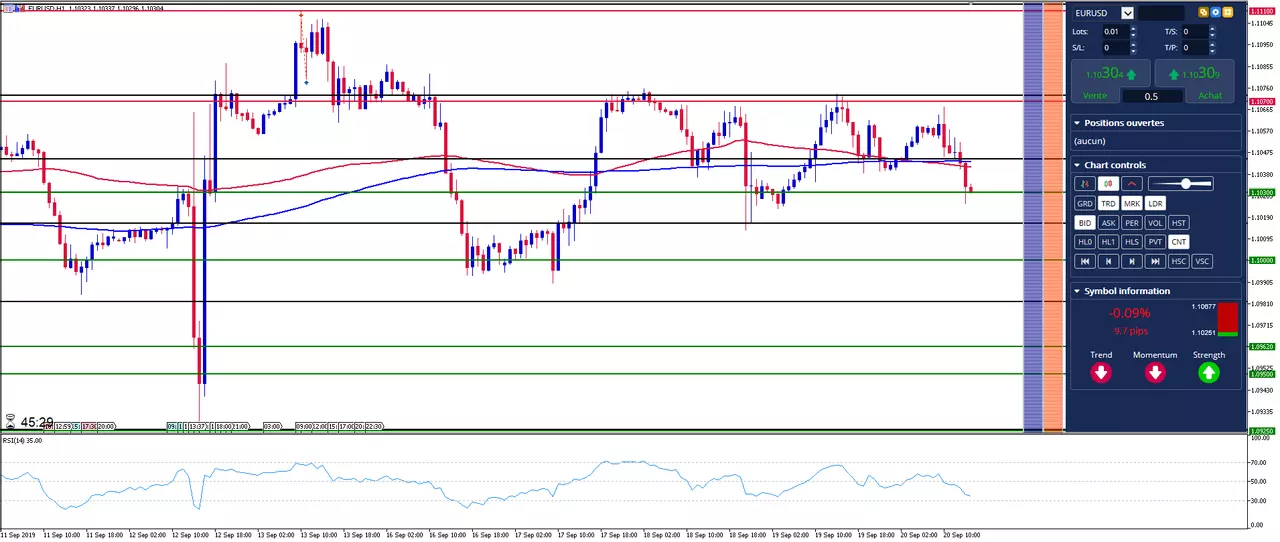Toggle the HST history button
This screenshot has width=1280, height=542.
pyautogui.click(x=1179, y=223)
